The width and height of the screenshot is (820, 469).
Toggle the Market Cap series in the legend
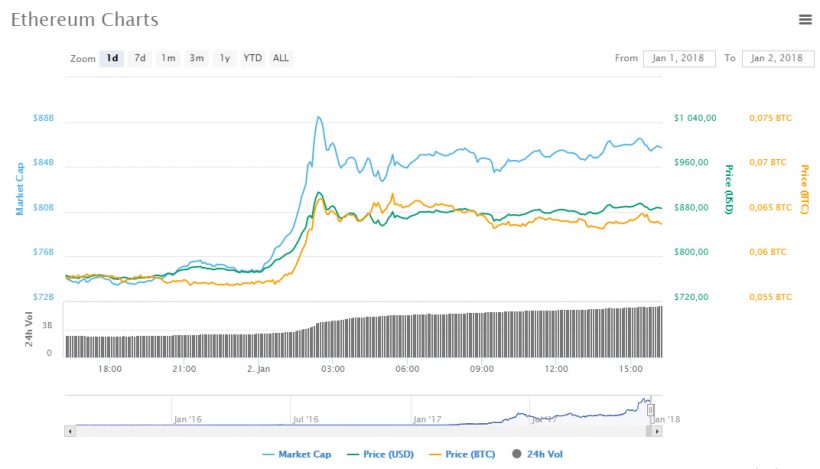click(296, 454)
